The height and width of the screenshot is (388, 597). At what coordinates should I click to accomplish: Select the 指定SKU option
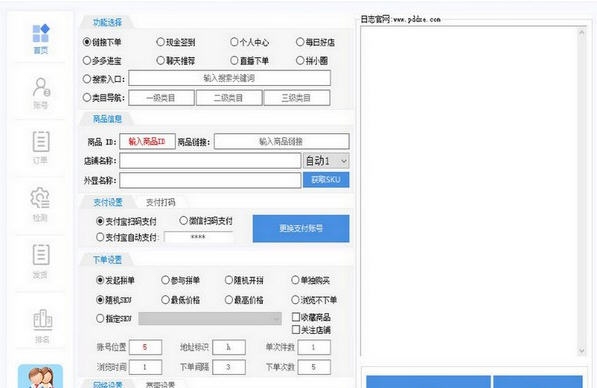[x=114, y=318]
